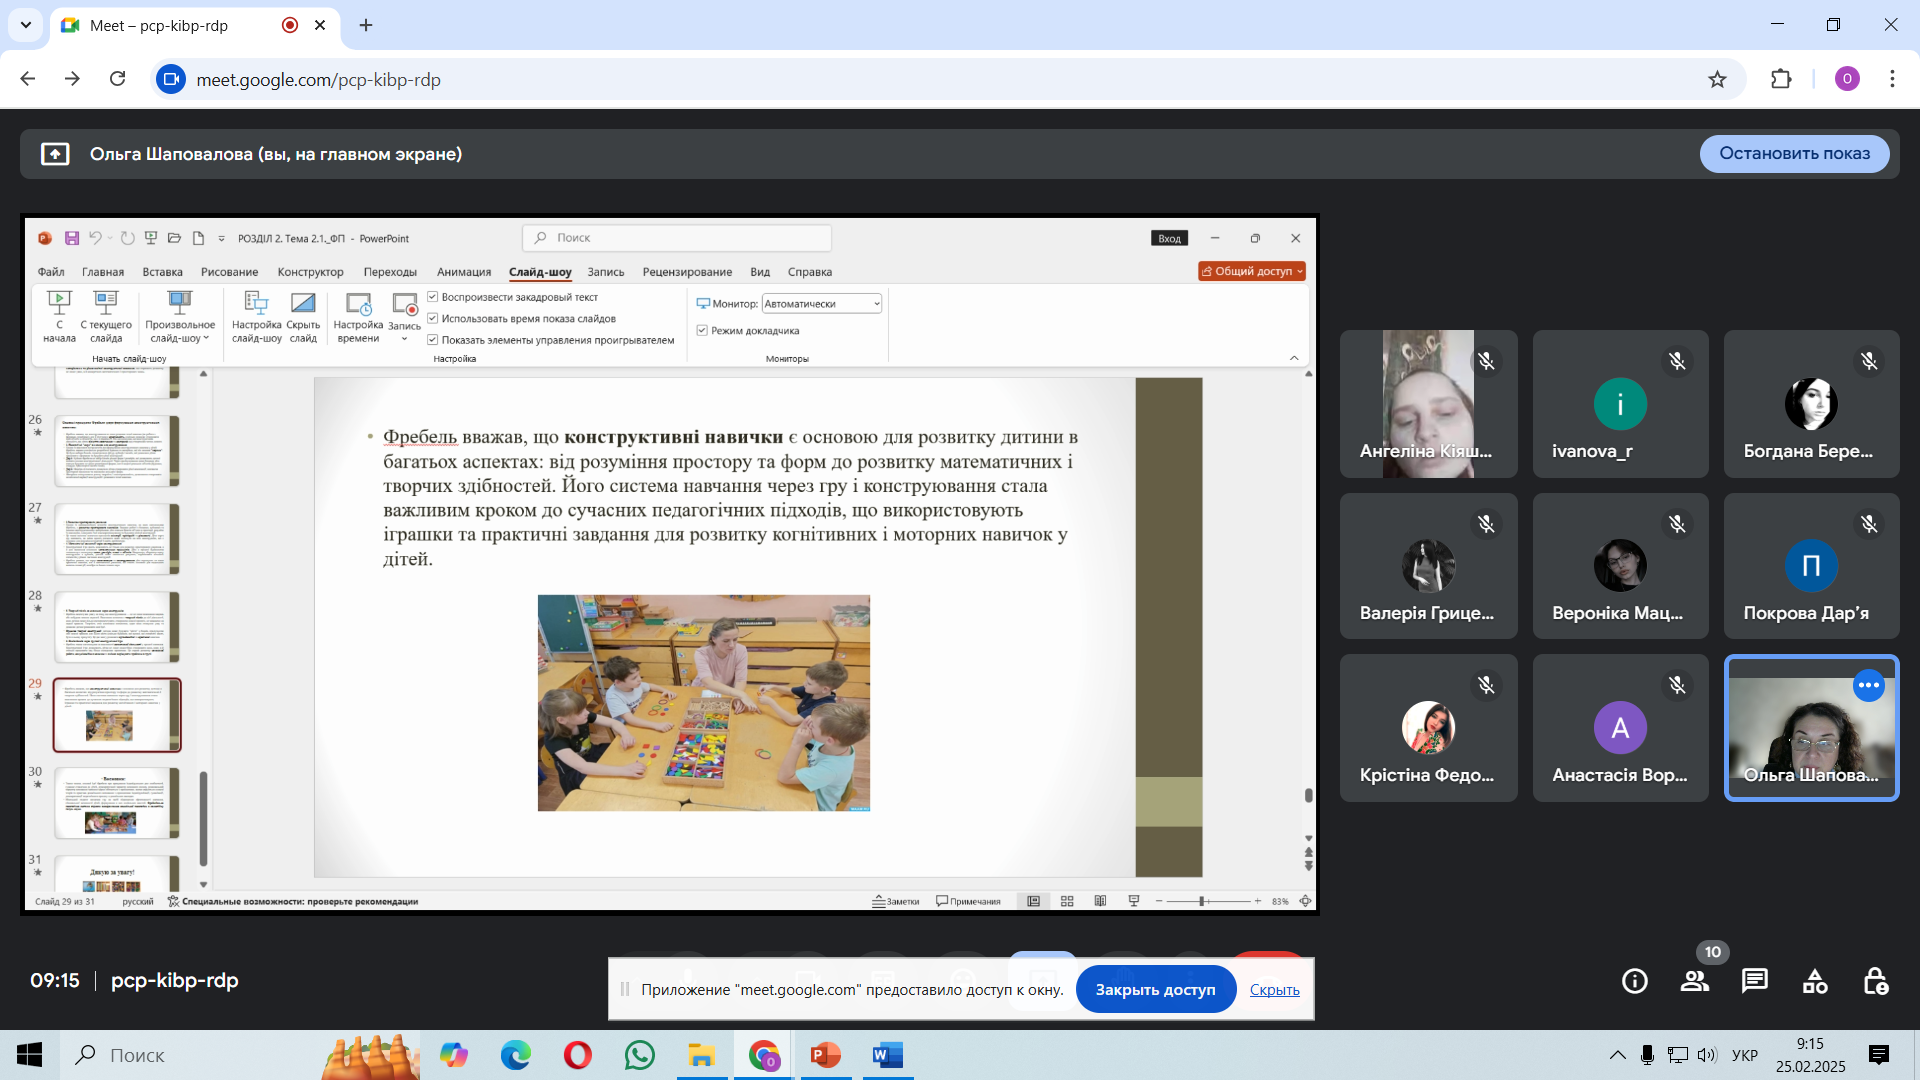
Task: Click Настройка времени rehearse timings
Action: 358,316
